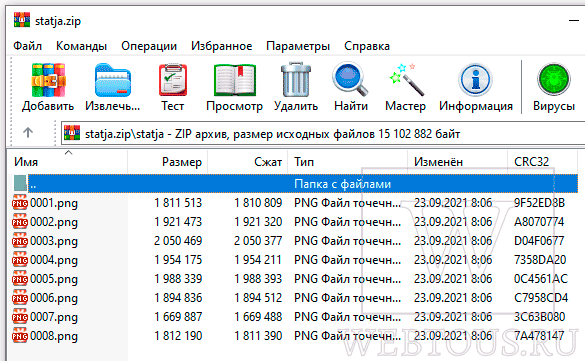The height and width of the screenshot is (361, 585).
Task: Go up one folder level arrow
Action: click(28, 132)
